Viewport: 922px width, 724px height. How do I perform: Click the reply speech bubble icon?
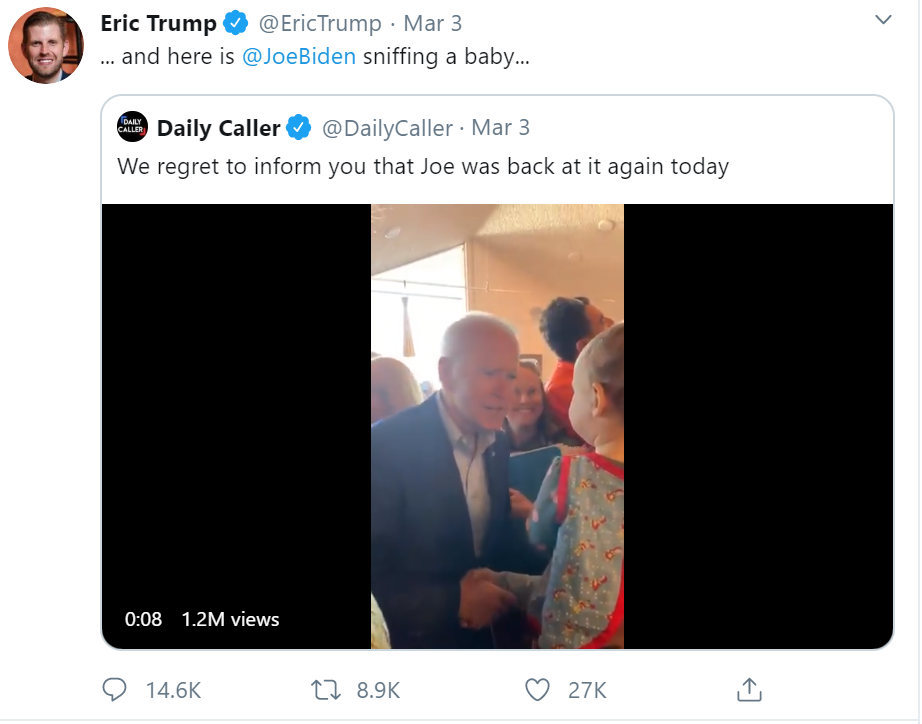click(115, 689)
